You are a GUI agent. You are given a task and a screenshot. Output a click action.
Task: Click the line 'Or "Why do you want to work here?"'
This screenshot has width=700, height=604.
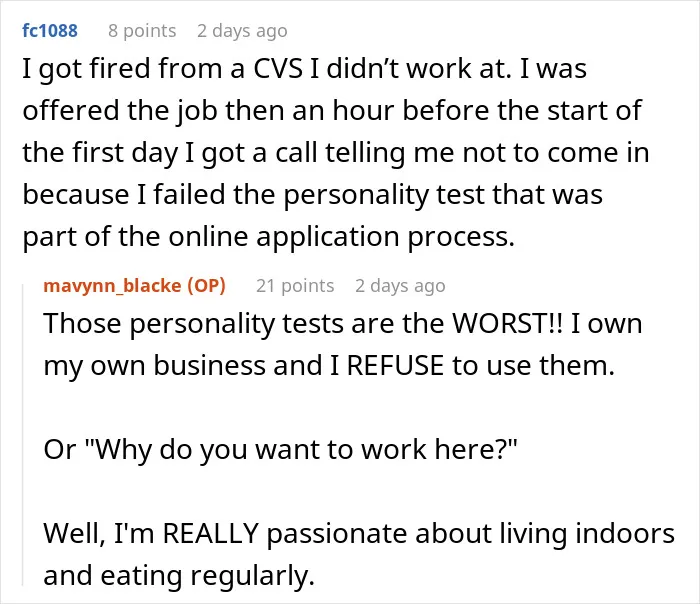pyautogui.click(x=280, y=449)
